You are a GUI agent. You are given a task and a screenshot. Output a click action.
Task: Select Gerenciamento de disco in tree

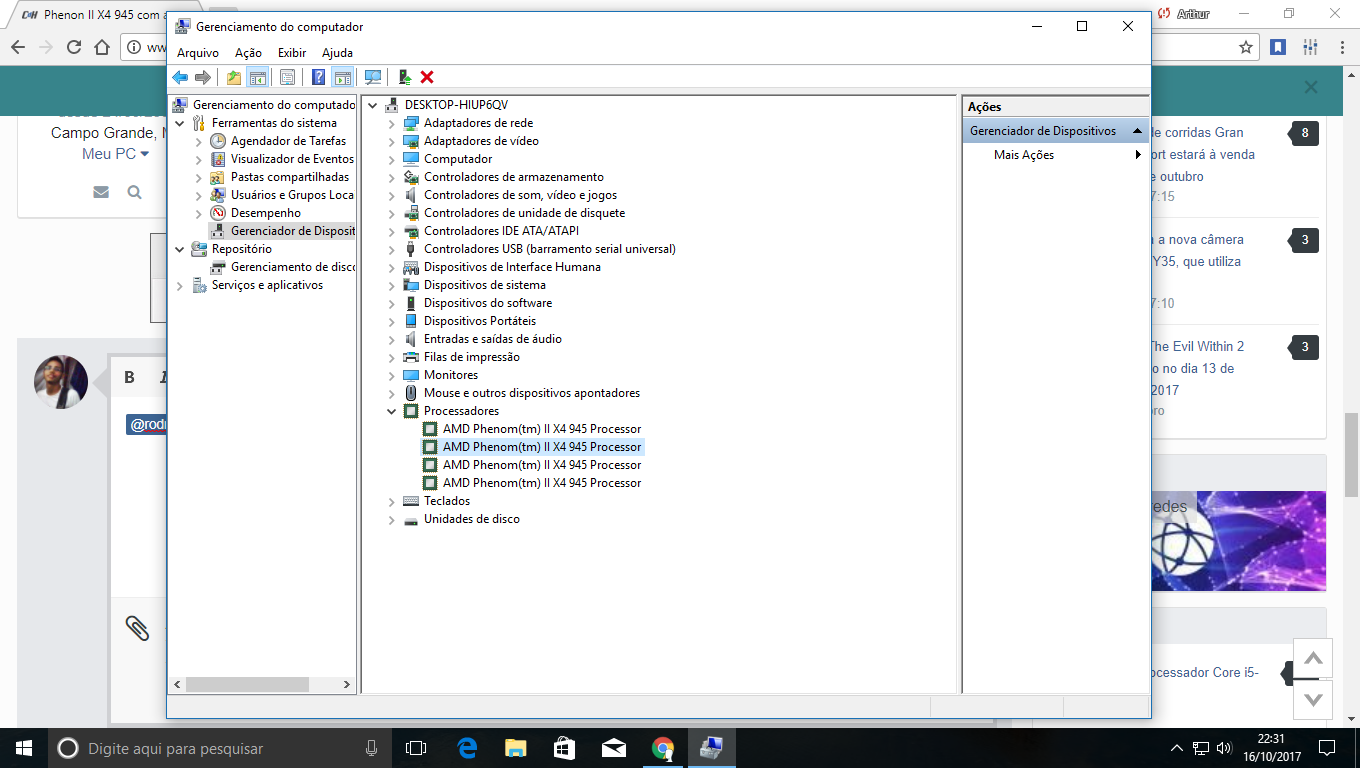(x=293, y=267)
